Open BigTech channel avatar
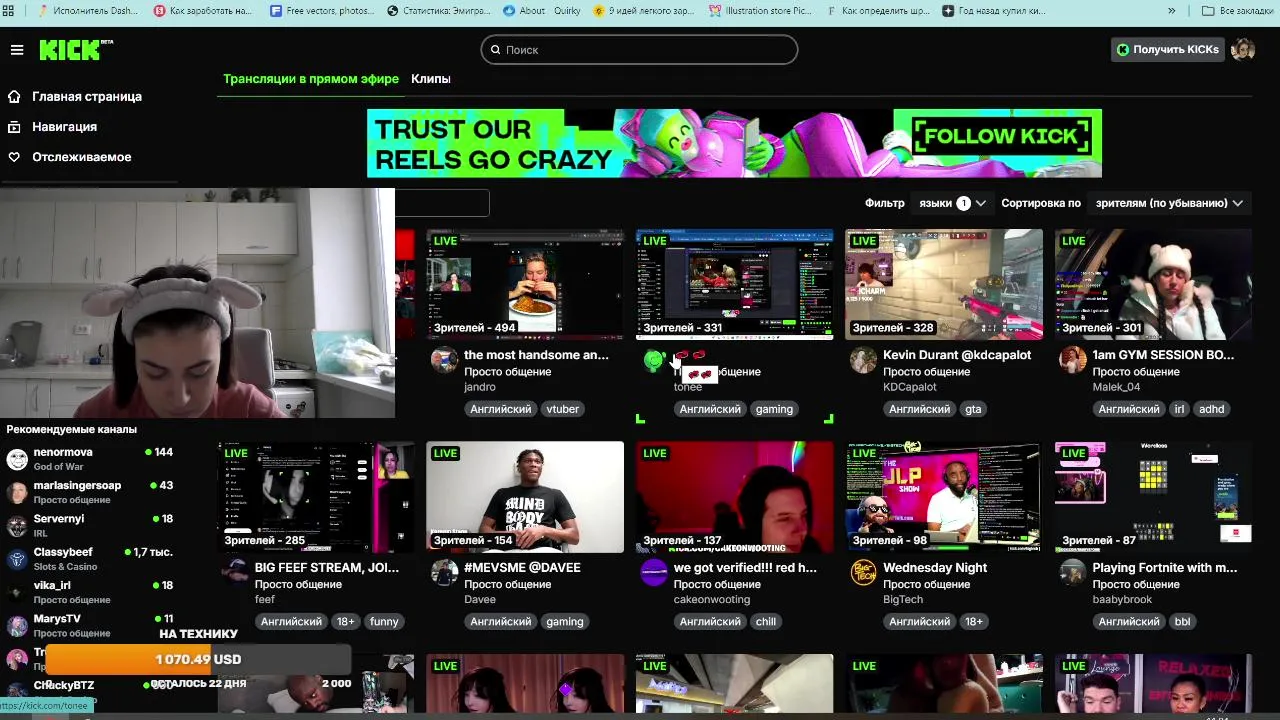The height and width of the screenshot is (720, 1280). click(863, 572)
